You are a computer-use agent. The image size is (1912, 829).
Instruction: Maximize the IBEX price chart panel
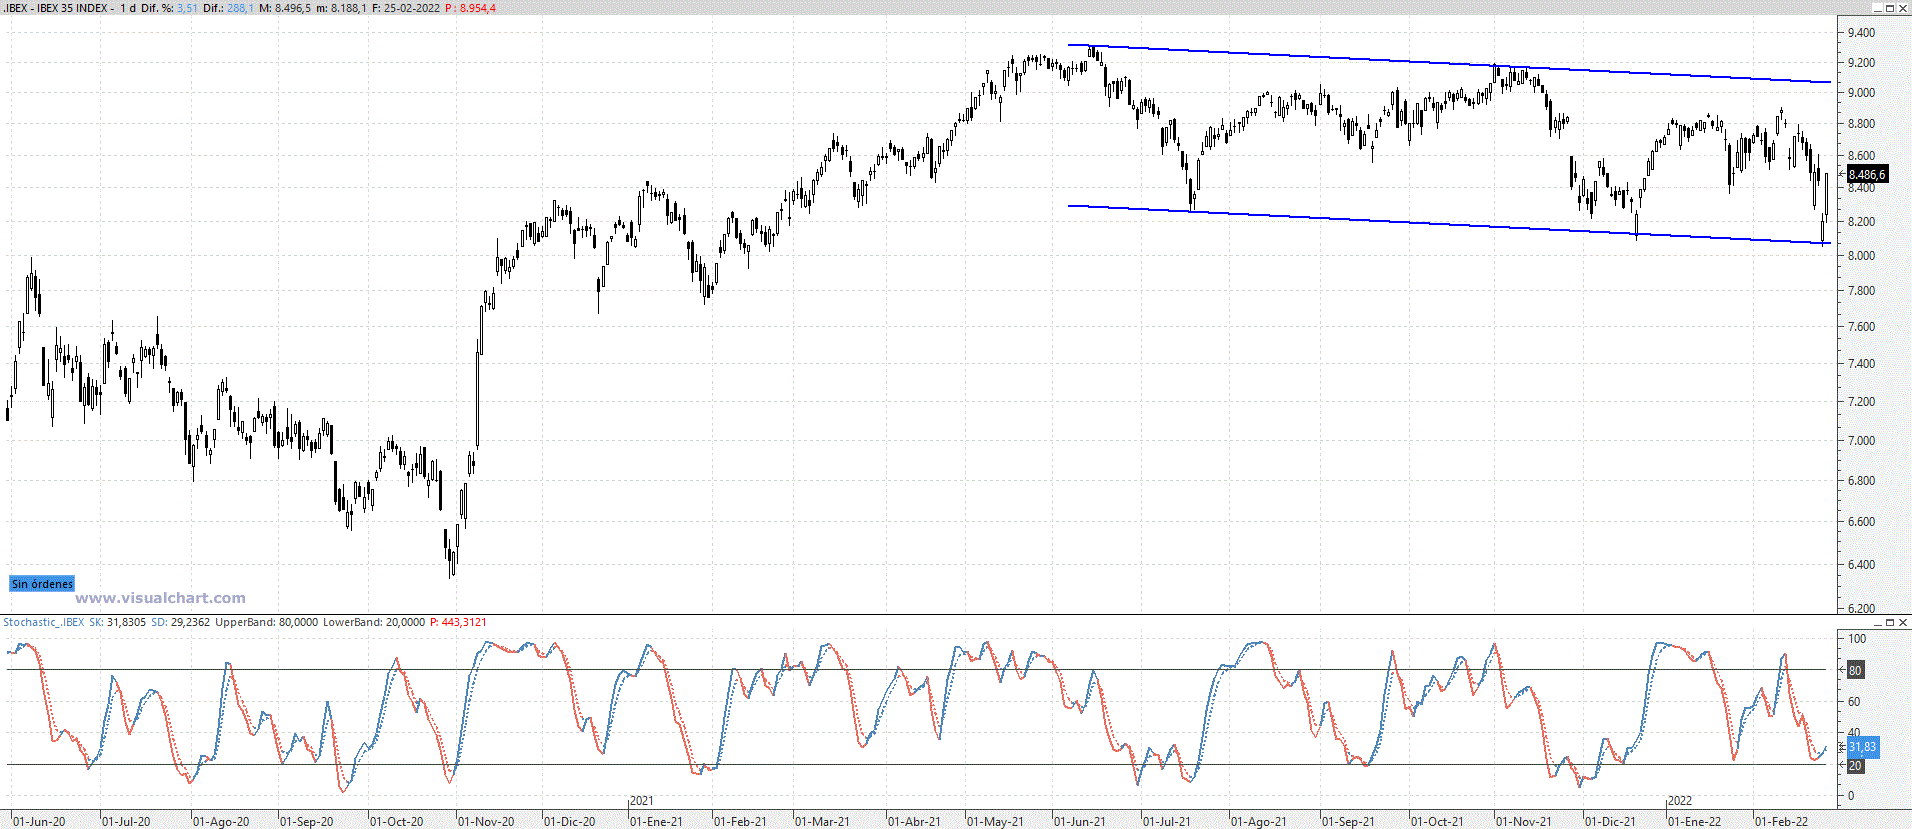(1890, 8)
